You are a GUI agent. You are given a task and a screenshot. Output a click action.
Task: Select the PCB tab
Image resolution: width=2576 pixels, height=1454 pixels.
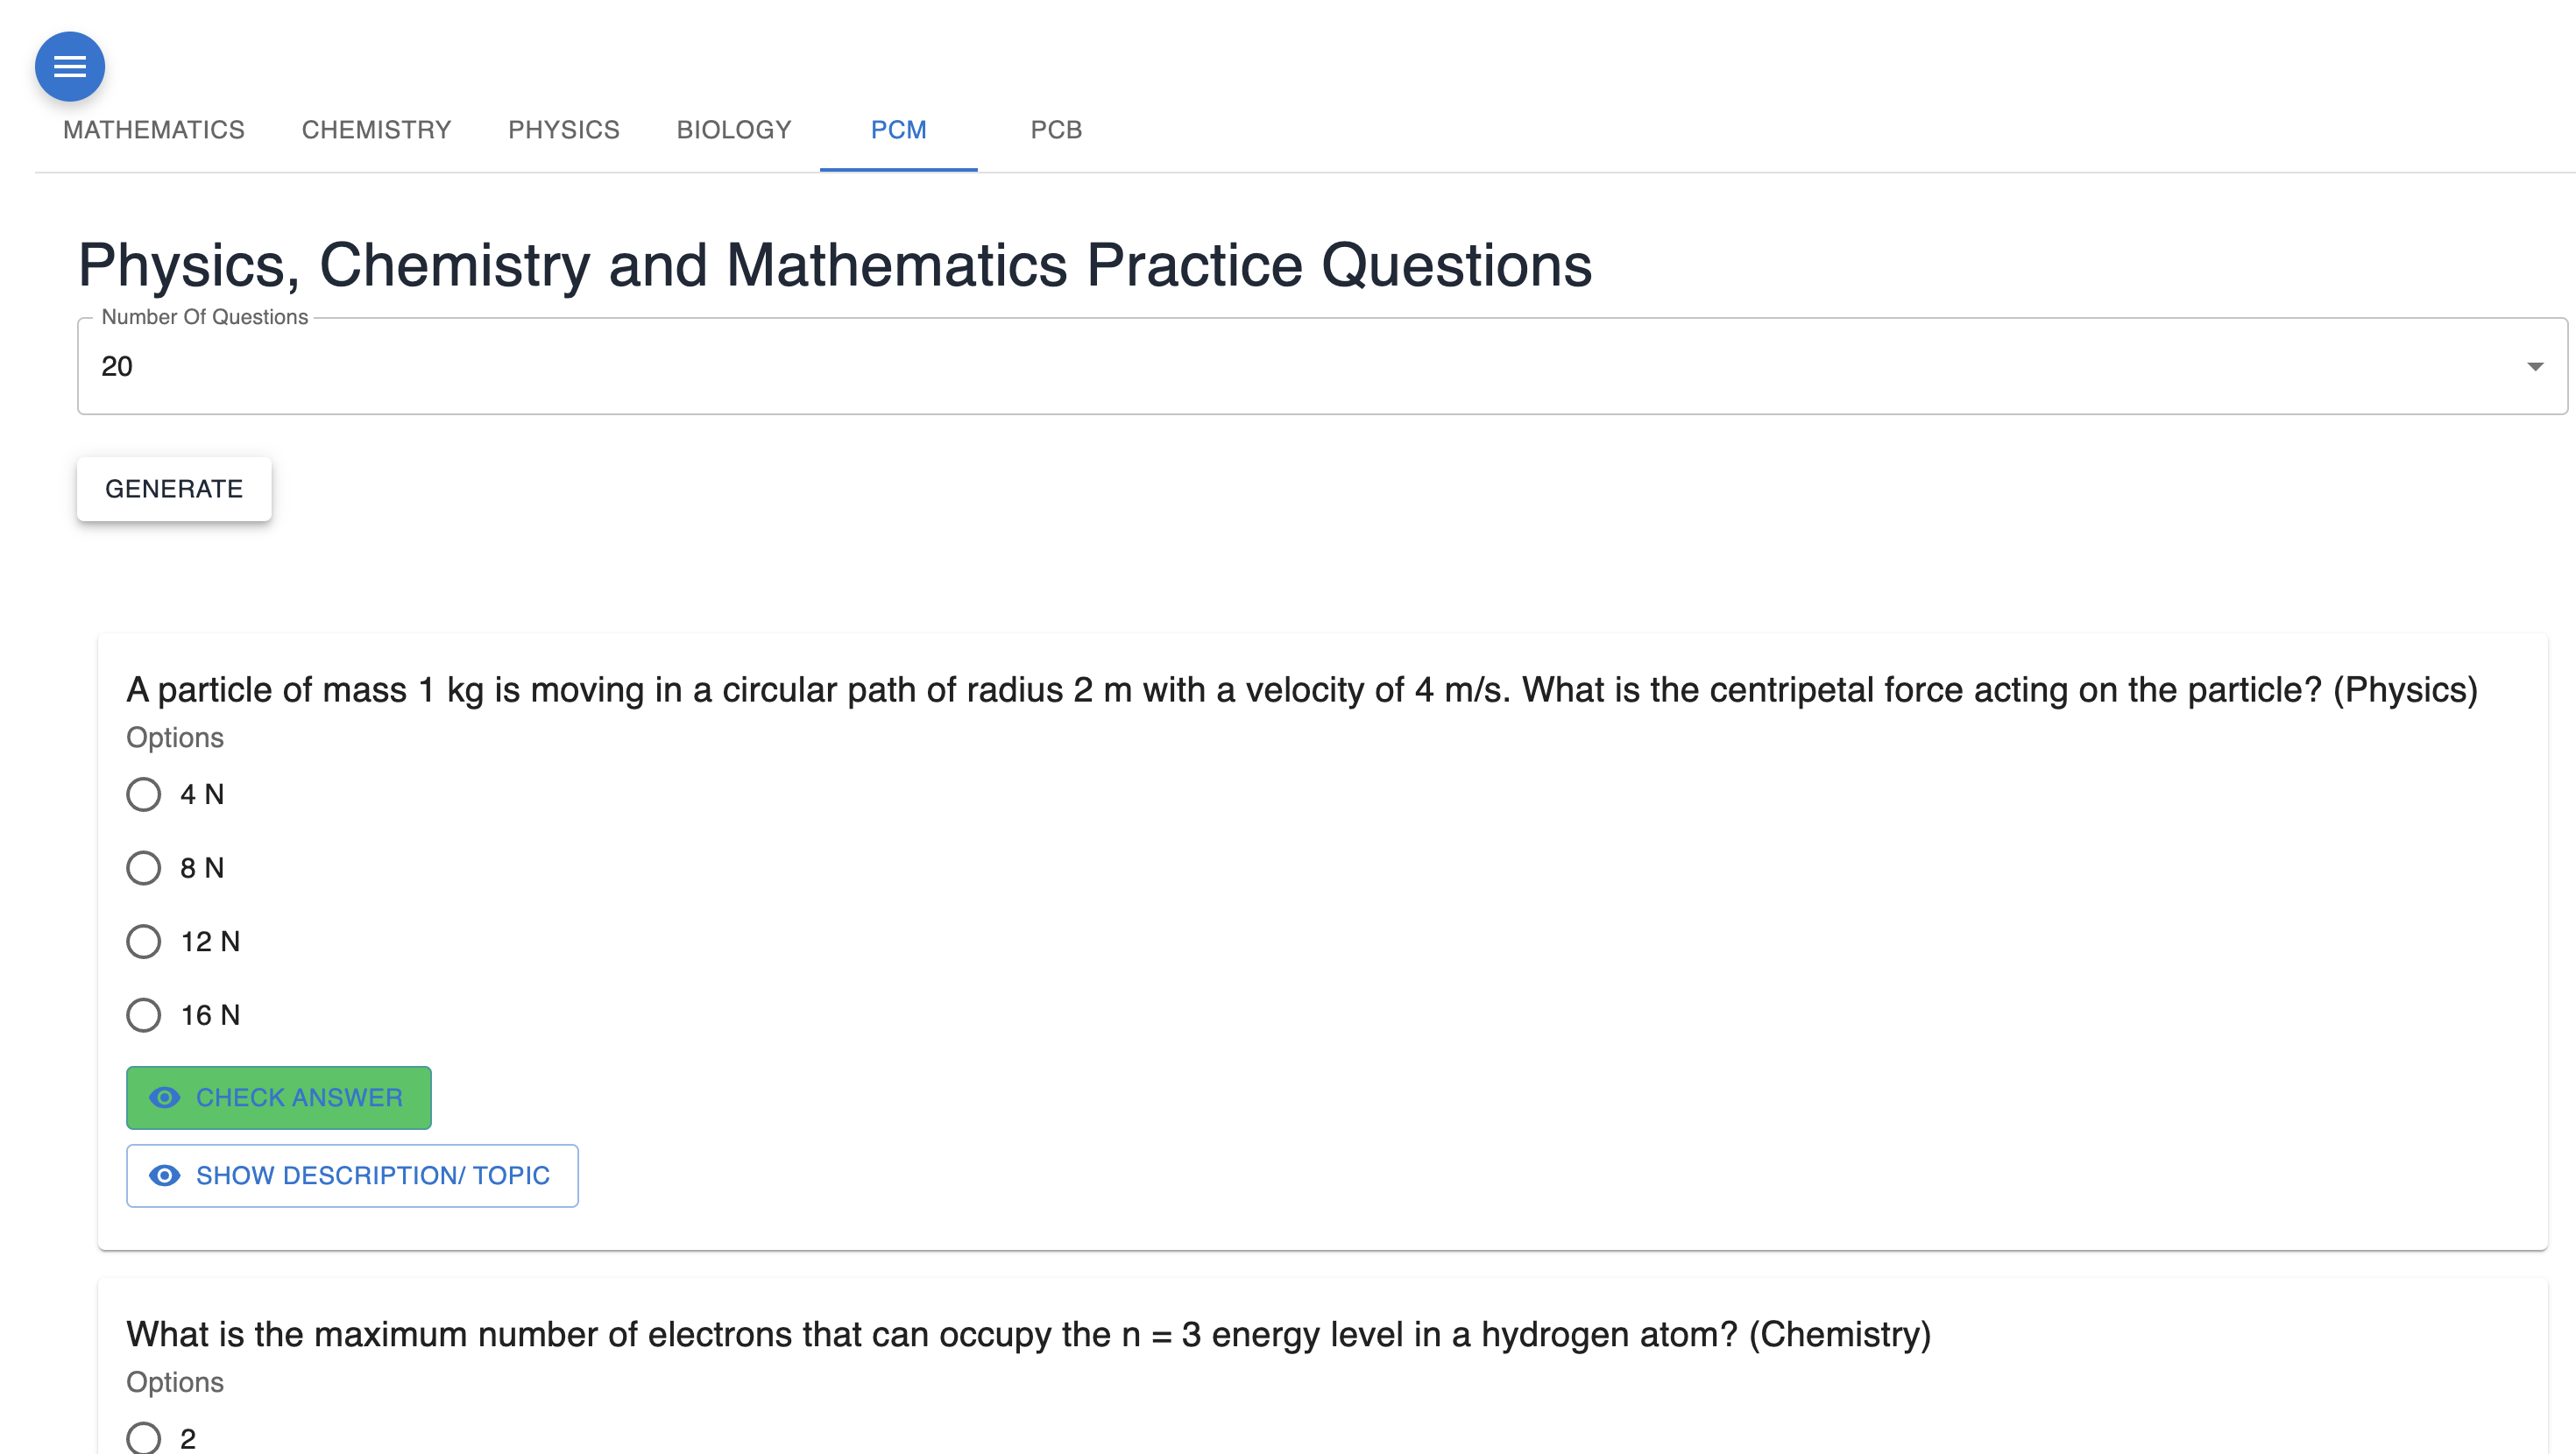point(1056,129)
